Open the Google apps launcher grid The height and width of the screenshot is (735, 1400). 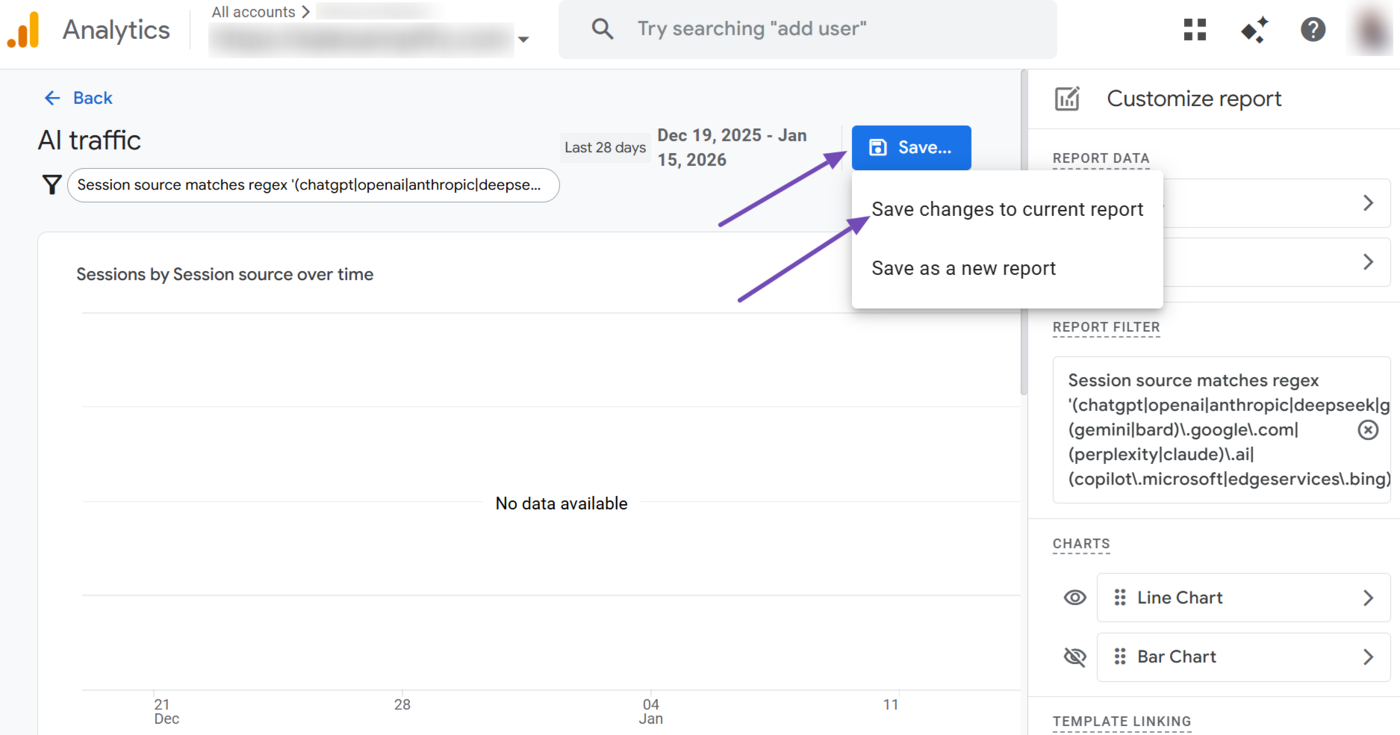point(1194,29)
